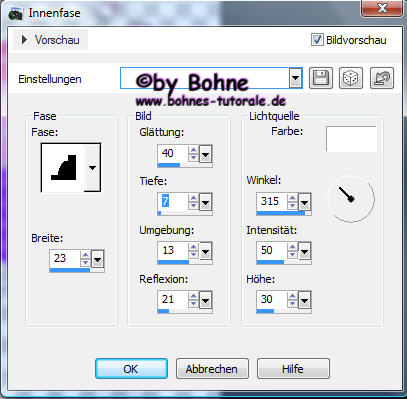
Task: Click the Abbrechen button
Action: 212,369
